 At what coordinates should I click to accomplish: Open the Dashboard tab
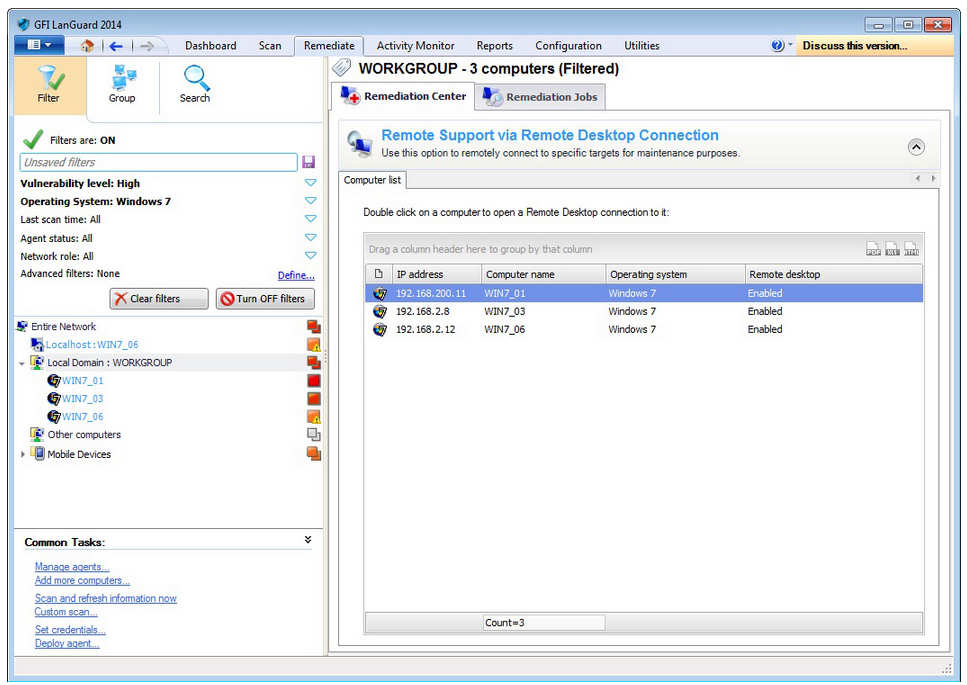[x=211, y=46]
